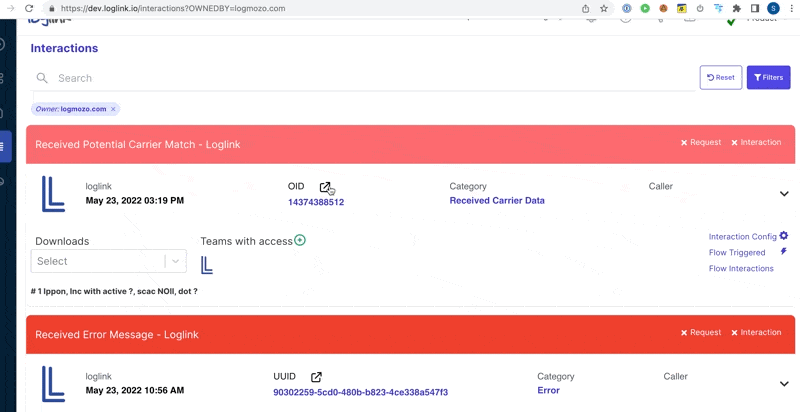Toggle the browser side panel icon

[755, 8]
